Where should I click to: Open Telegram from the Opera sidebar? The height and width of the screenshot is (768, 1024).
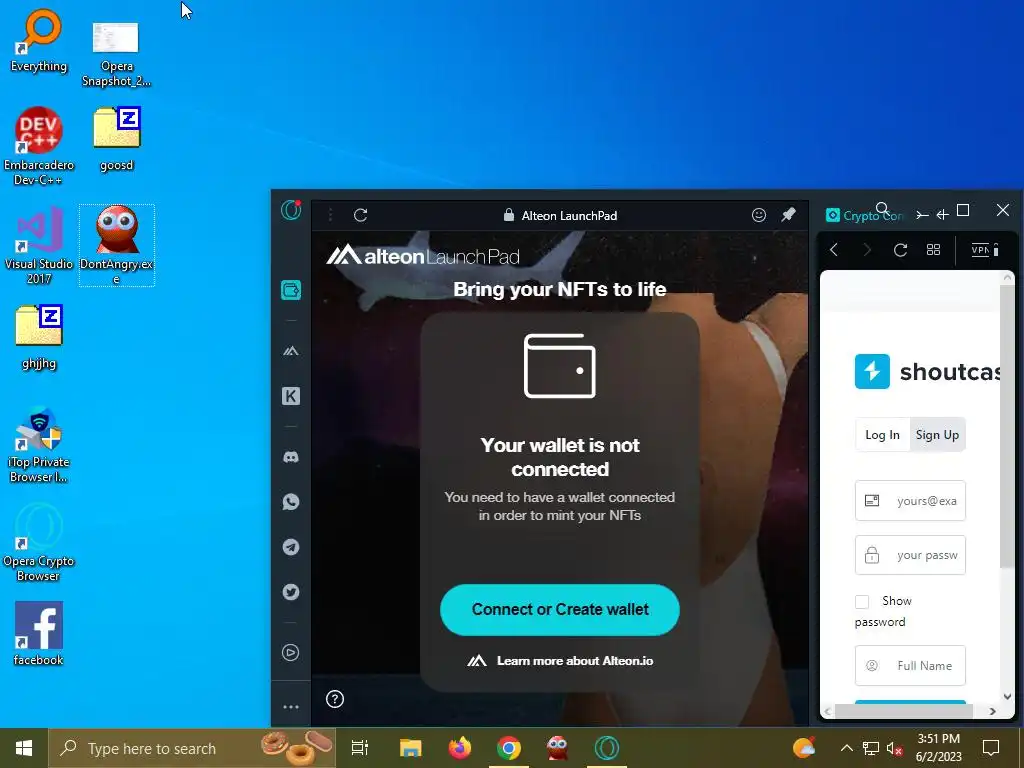(x=291, y=547)
